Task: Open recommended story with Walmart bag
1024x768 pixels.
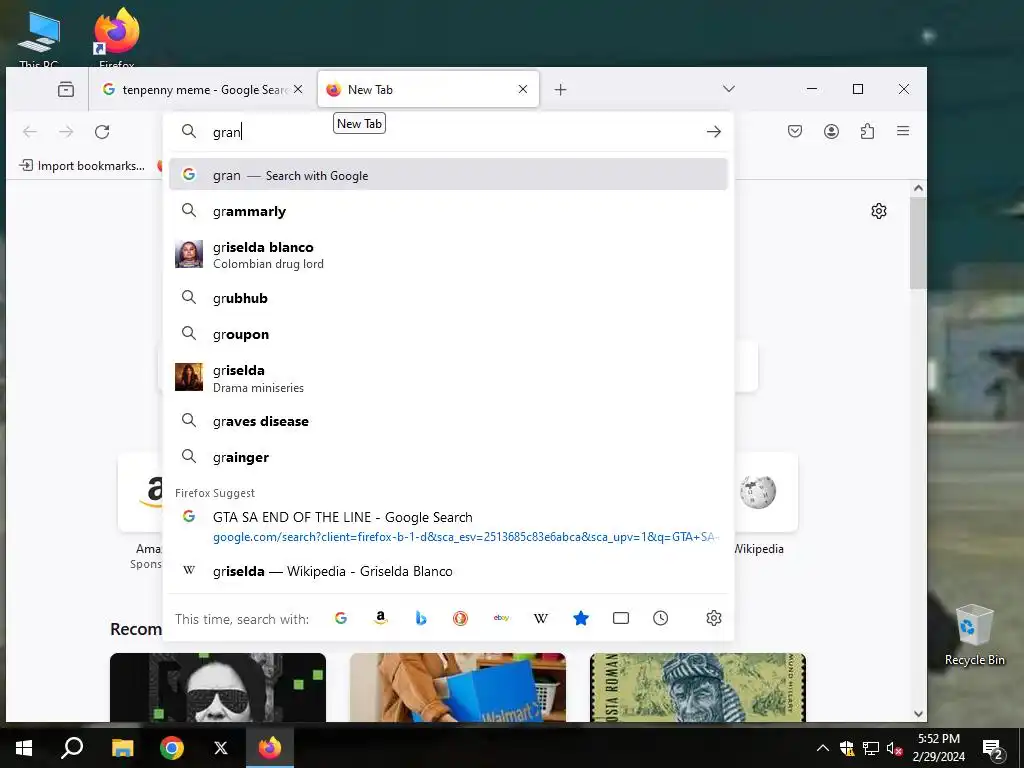Action: coord(458,687)
